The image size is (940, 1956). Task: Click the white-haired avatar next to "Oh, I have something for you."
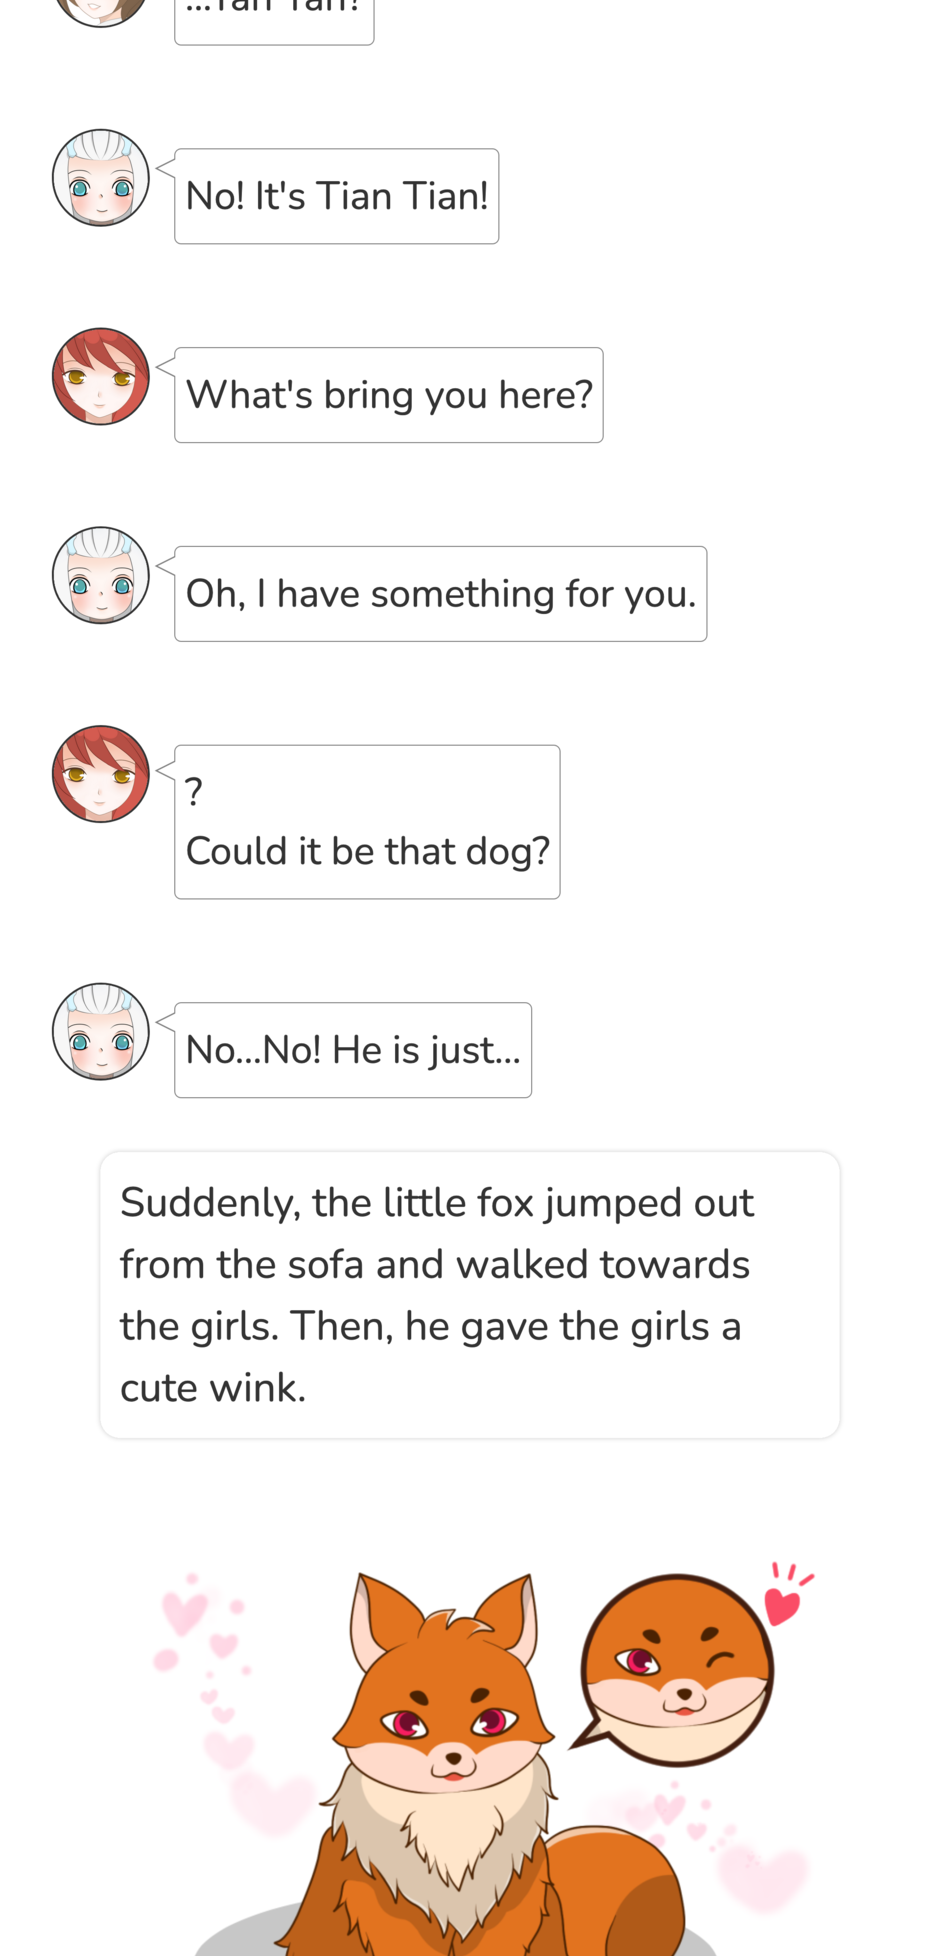tap(101, 576)
